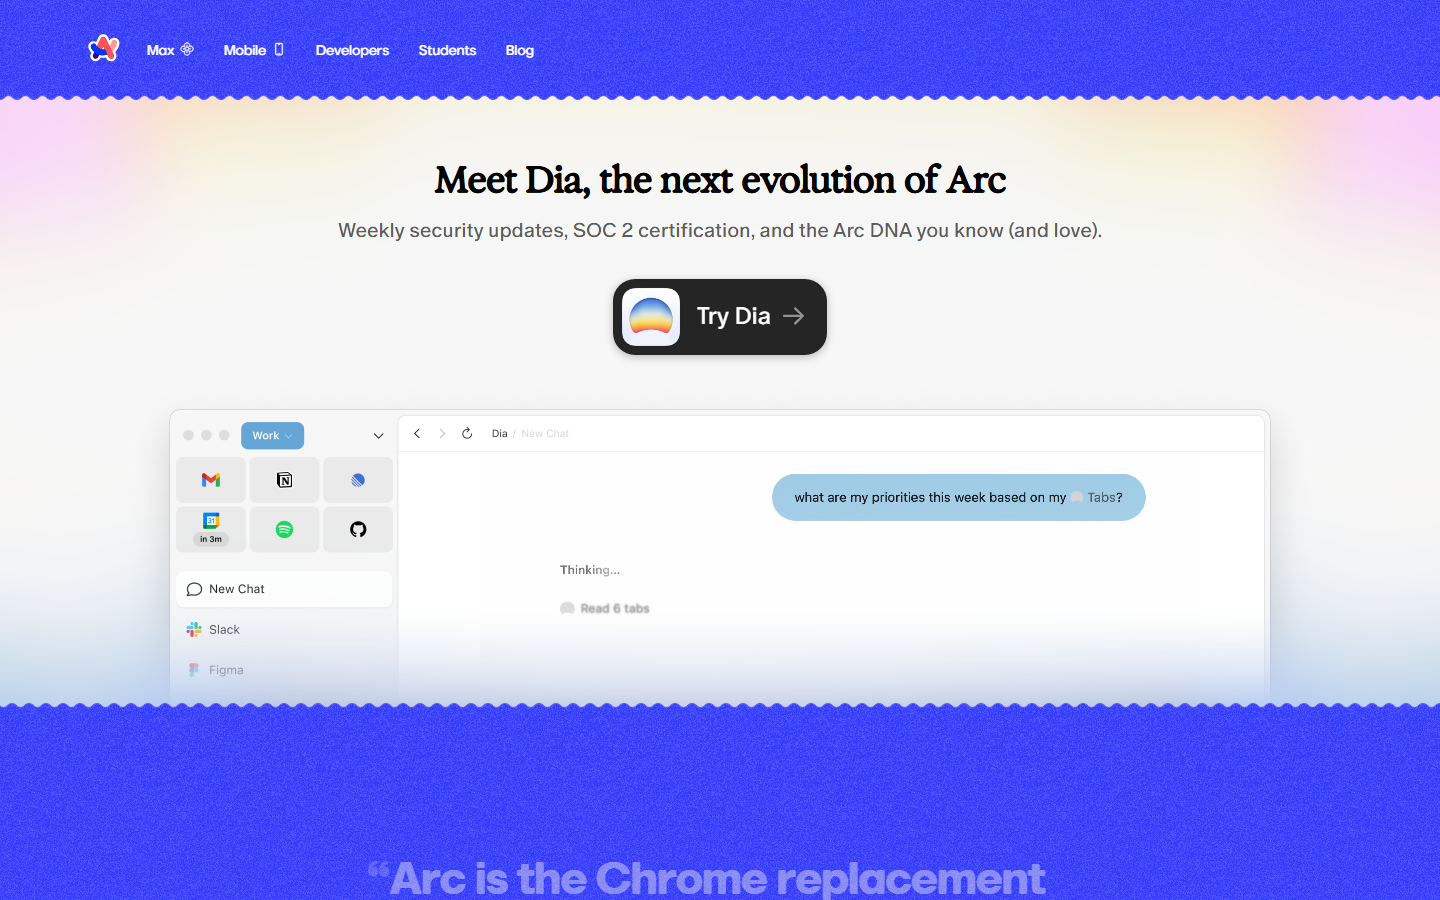Image resolution: width=1440 pixels, height=900 pixels.
Task: Click the browser forward arrow
Action: (442, 433)
